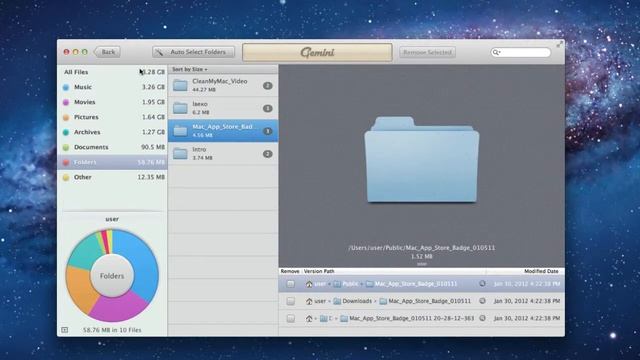Screen dimensions: 640x360
Task: Click the 6.2 MB size under laexo
Action: [200, 112]
